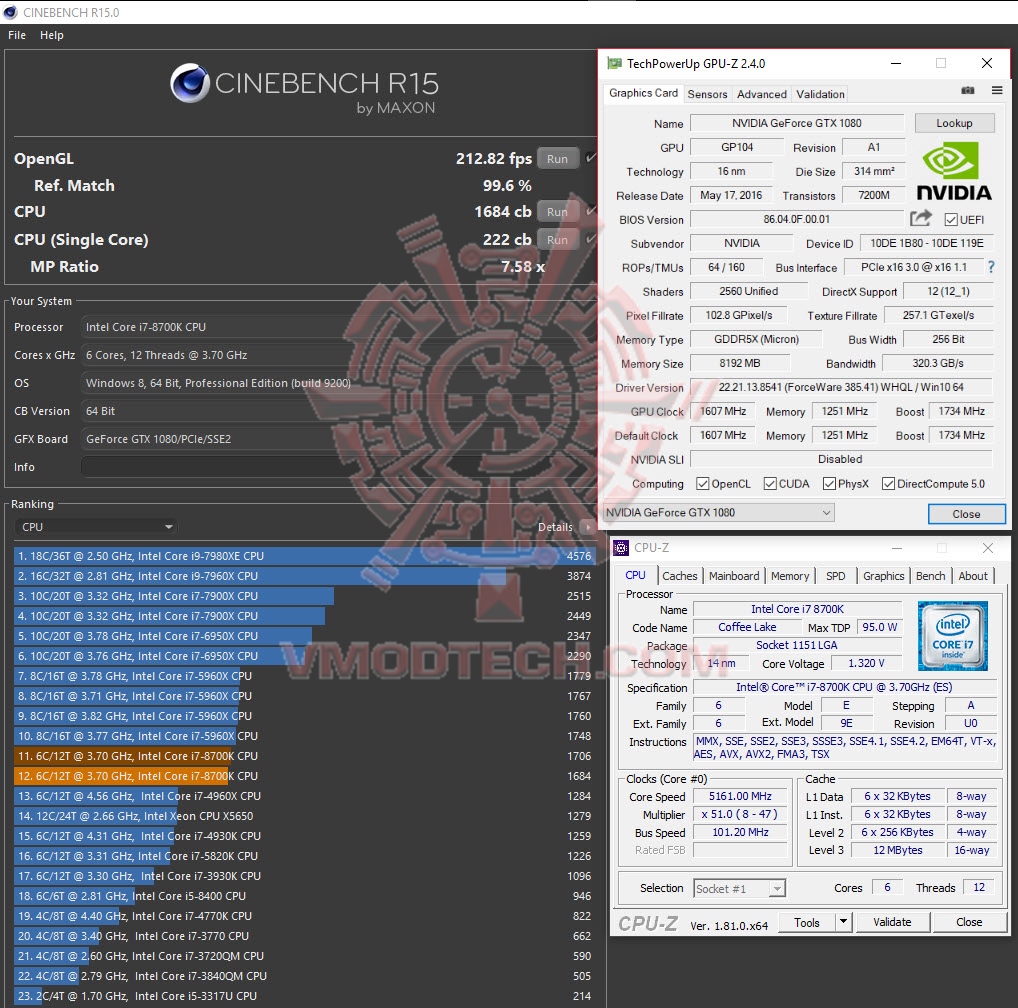Toggle the CPU Single Core checkmark

click(x=590, y=239)
